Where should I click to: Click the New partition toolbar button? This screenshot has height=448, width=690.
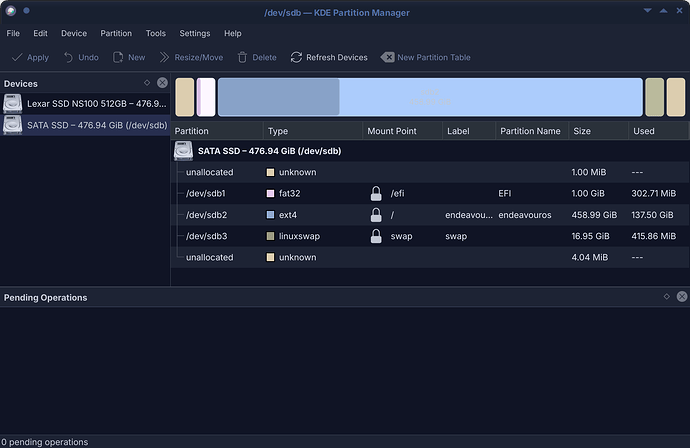(129, 57)
